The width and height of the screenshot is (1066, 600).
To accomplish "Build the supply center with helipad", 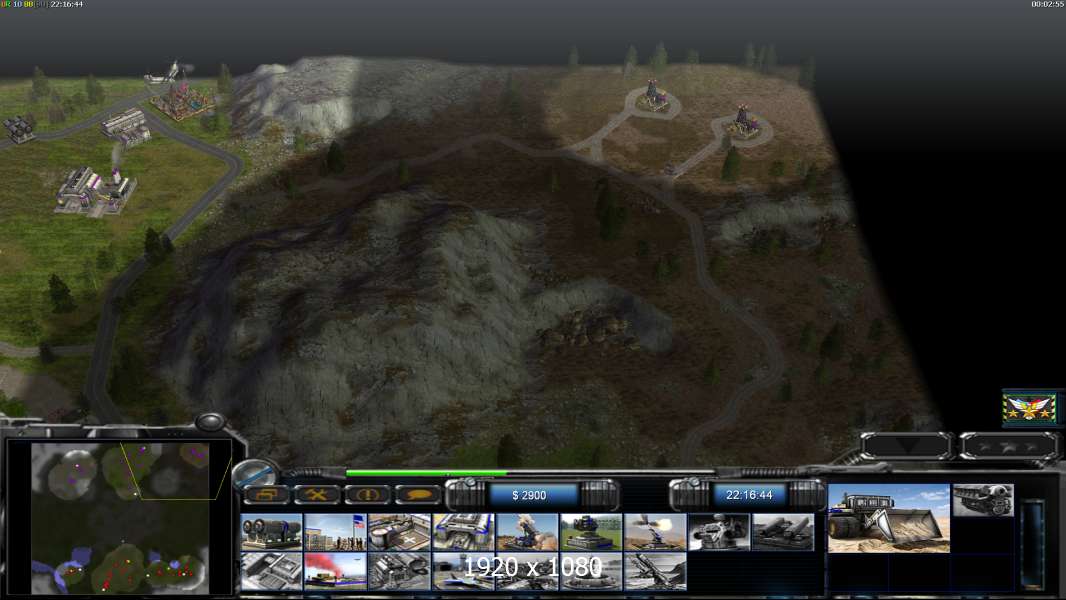I will [399, 531].
